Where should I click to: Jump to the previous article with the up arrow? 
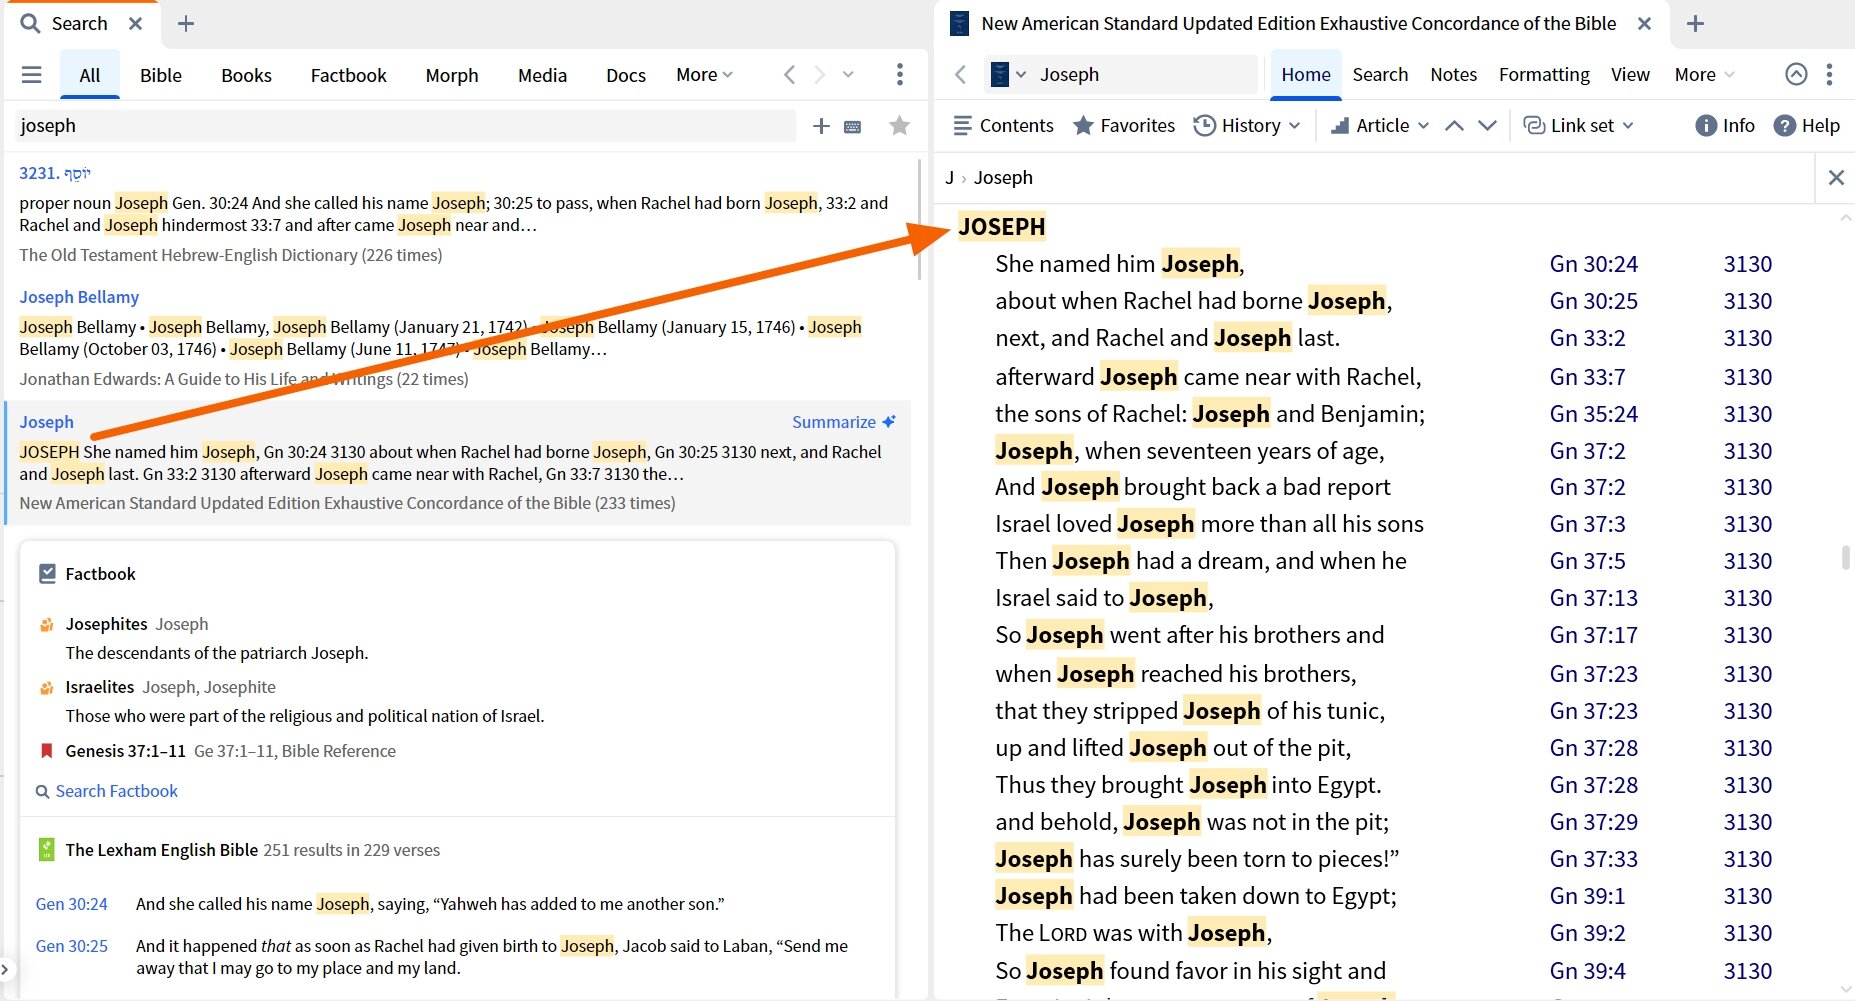click(1455, 126)
